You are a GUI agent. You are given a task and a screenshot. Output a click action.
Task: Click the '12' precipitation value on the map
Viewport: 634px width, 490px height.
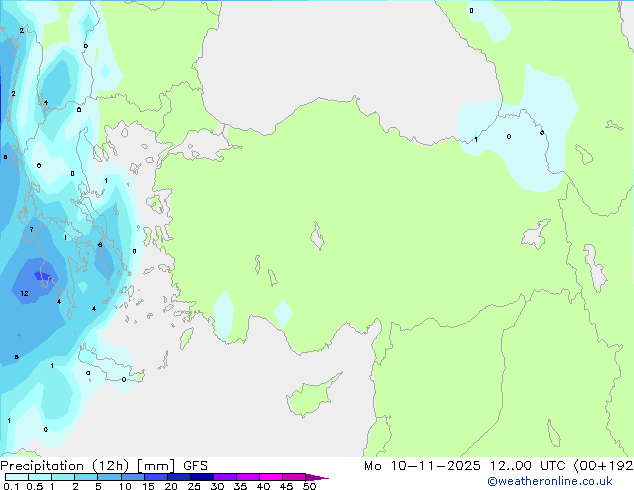24,294
